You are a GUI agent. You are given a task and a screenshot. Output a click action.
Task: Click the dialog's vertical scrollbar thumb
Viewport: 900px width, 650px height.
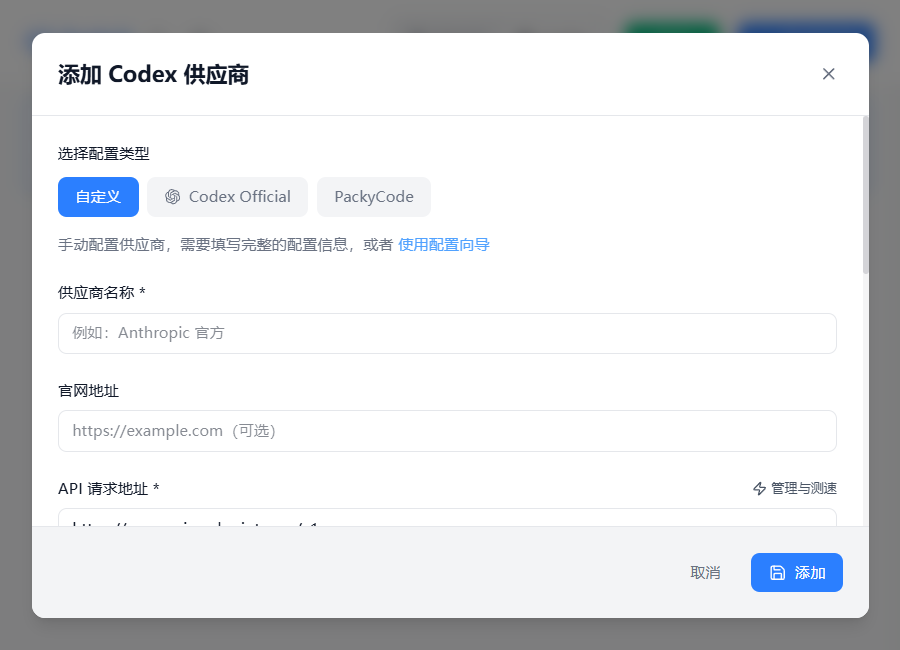865,195
